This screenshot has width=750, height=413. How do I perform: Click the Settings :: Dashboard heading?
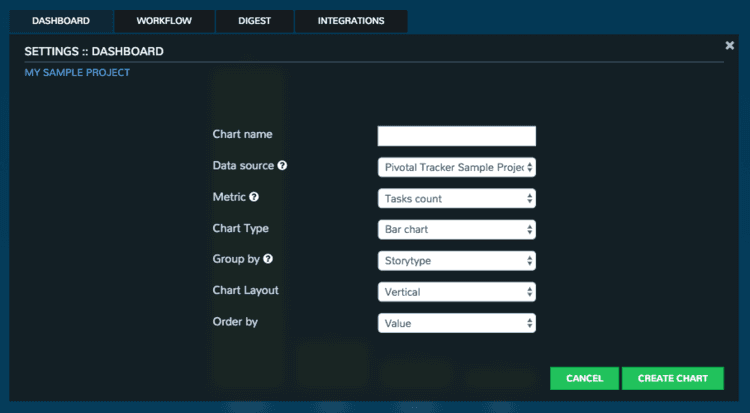point(94,51)
